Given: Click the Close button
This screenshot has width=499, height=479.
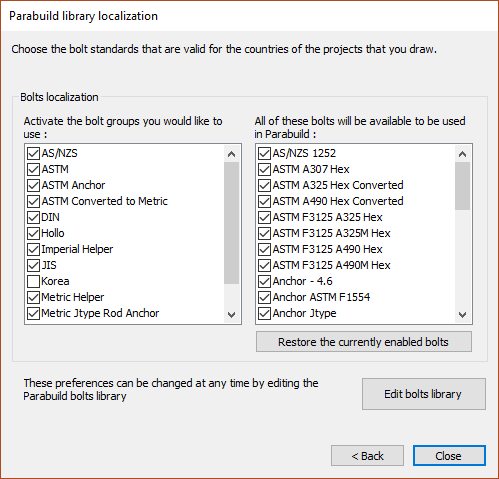Looking at the screenshot, I should pyautogui.click(x=449, y=456).
